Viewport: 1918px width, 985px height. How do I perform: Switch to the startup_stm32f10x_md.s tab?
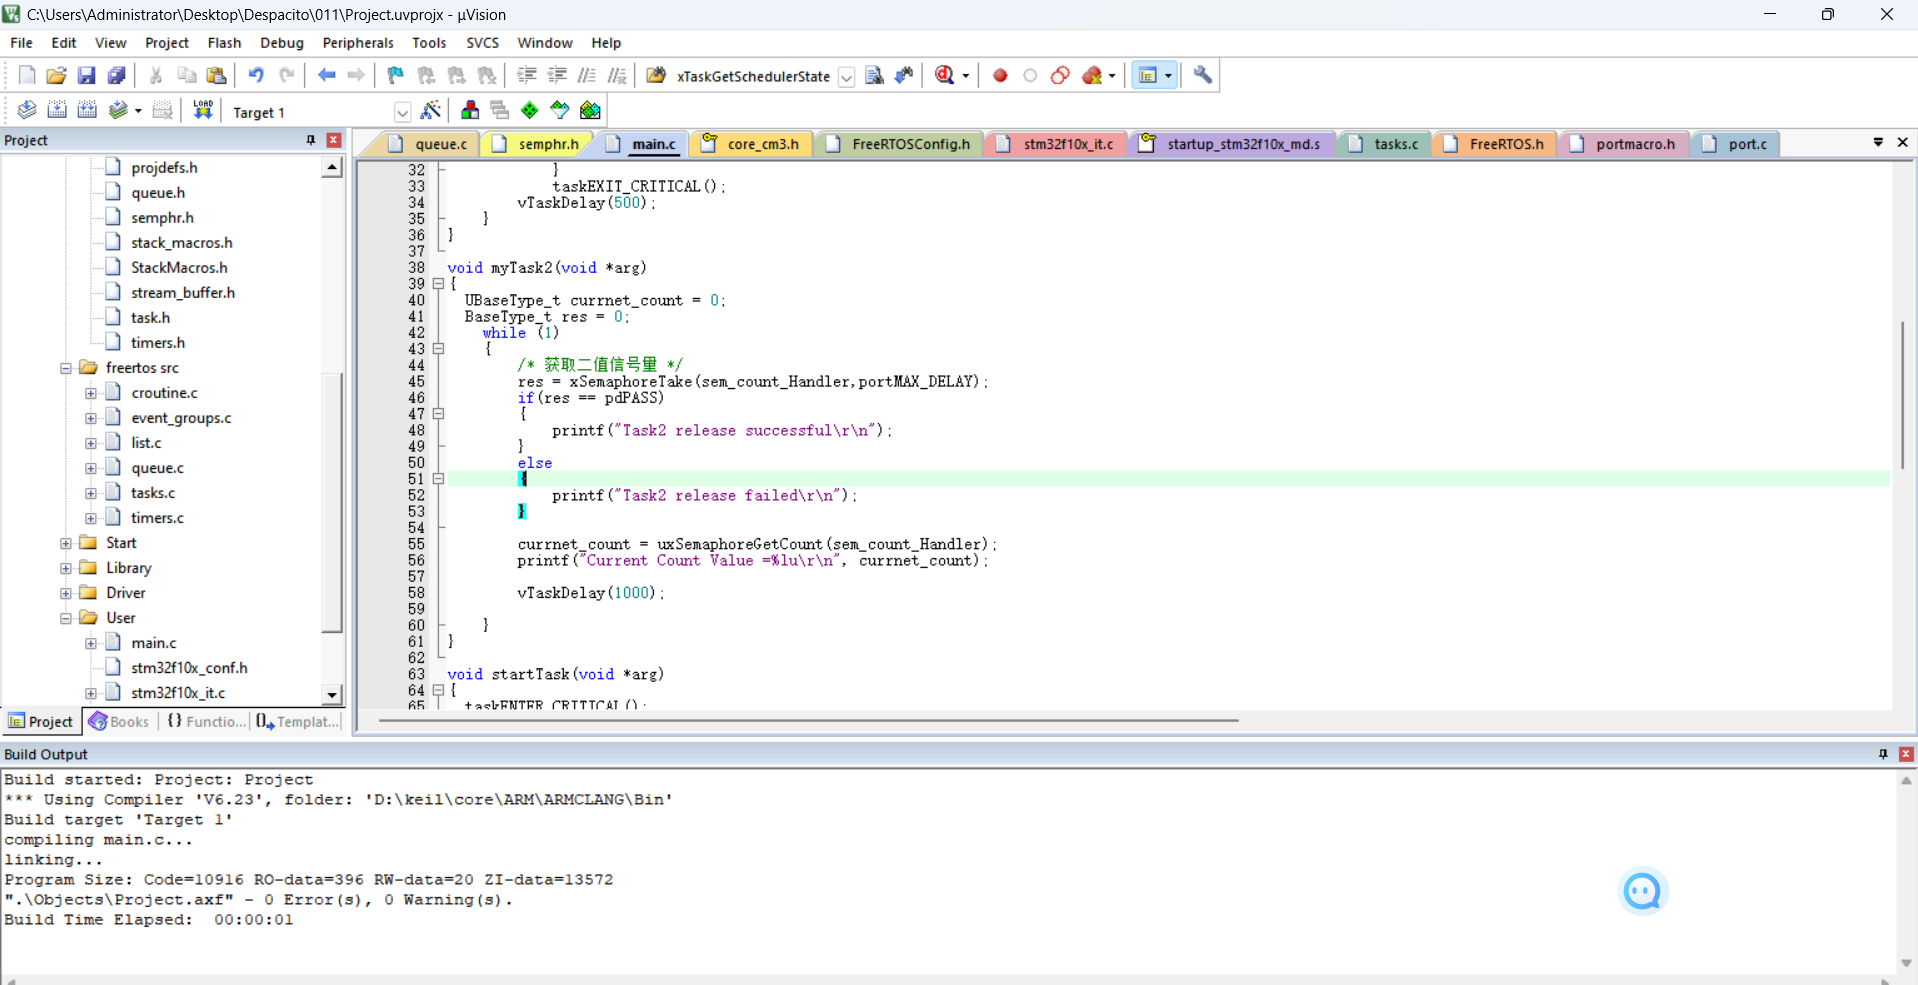pos(1231,144)
